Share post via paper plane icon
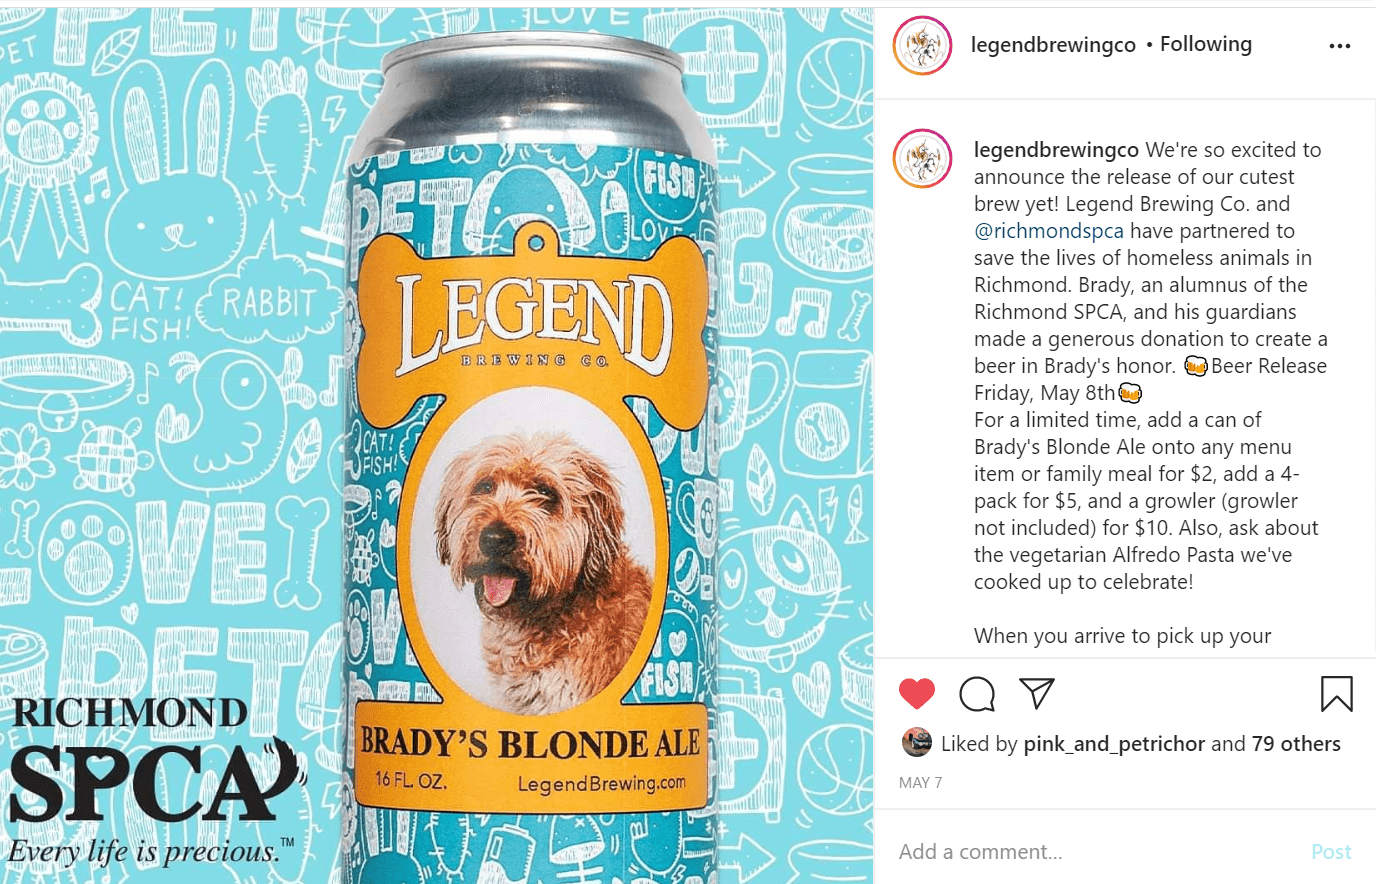 pyautogui.click(x=1037, y=693)
